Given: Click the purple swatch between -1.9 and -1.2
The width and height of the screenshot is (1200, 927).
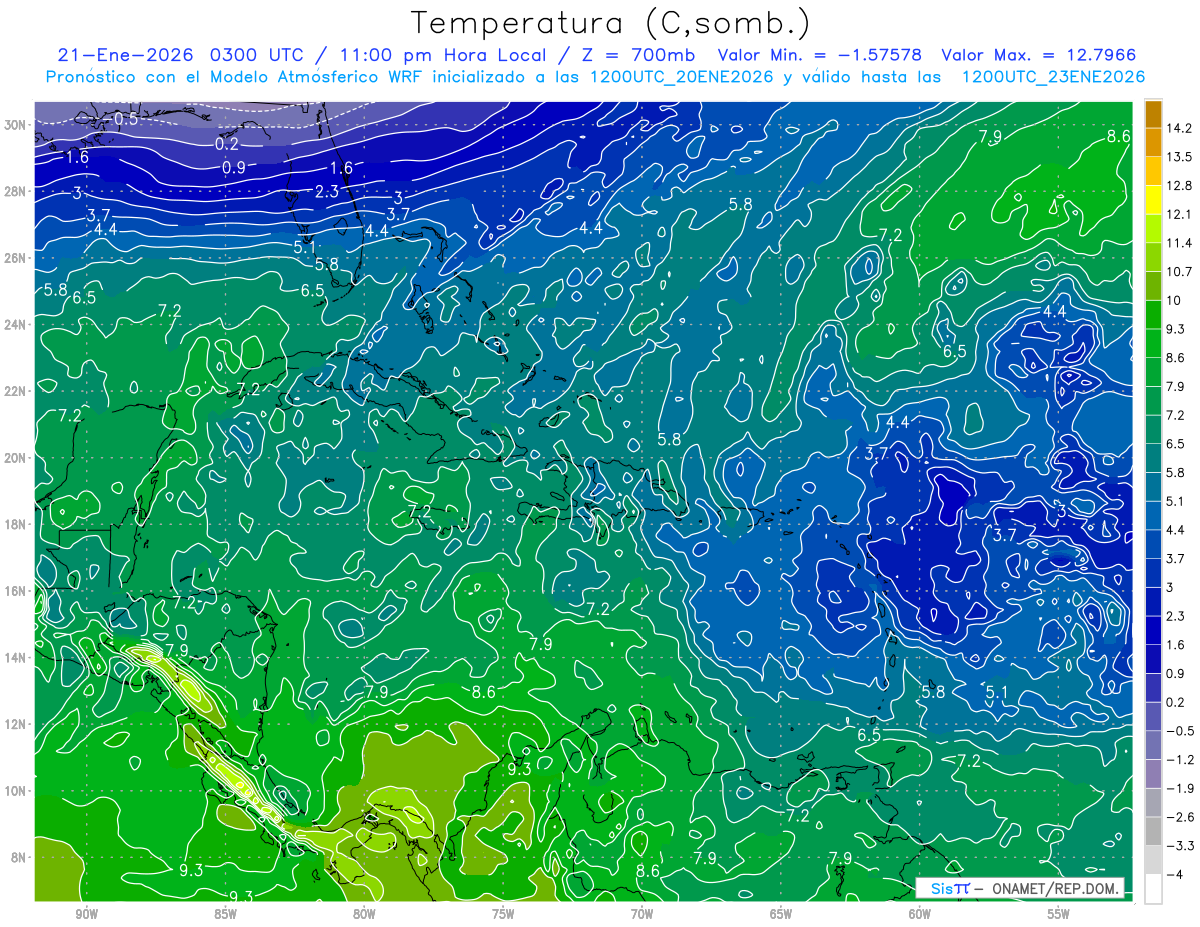Looking at the screenshot, I should point(1153,774).
